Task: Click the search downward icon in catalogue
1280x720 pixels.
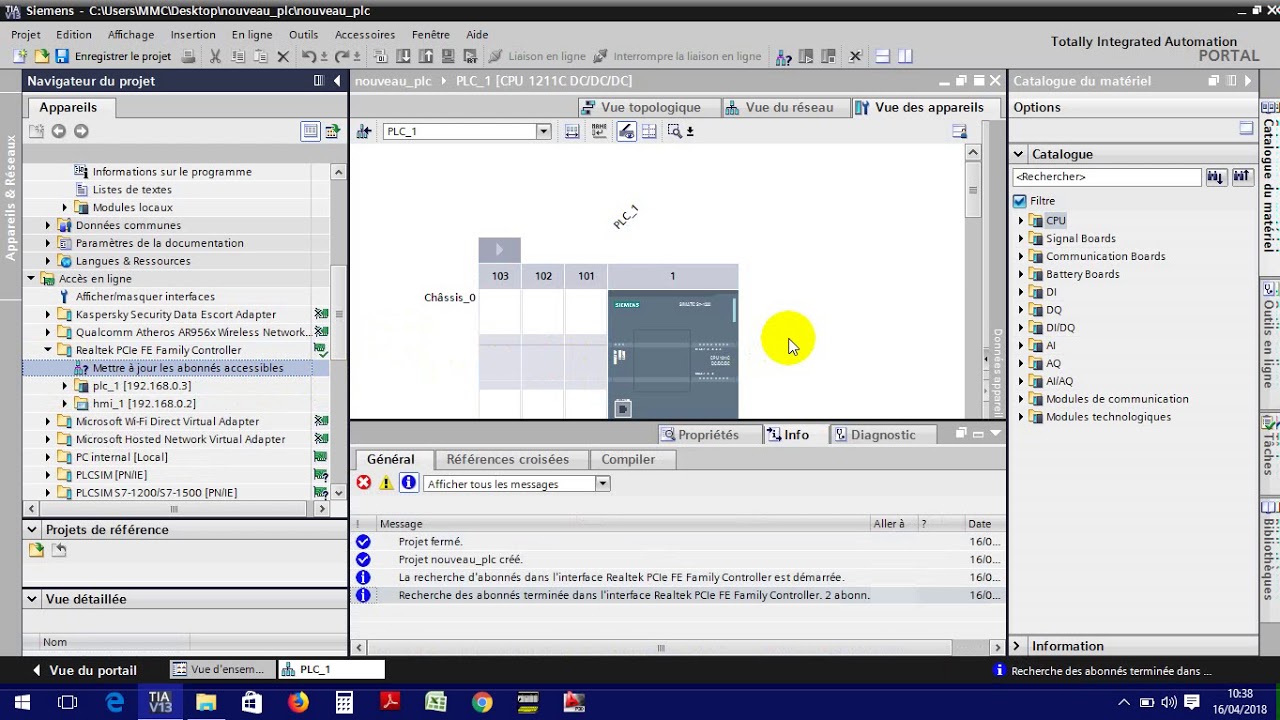Action: [x=1215, y=177]
